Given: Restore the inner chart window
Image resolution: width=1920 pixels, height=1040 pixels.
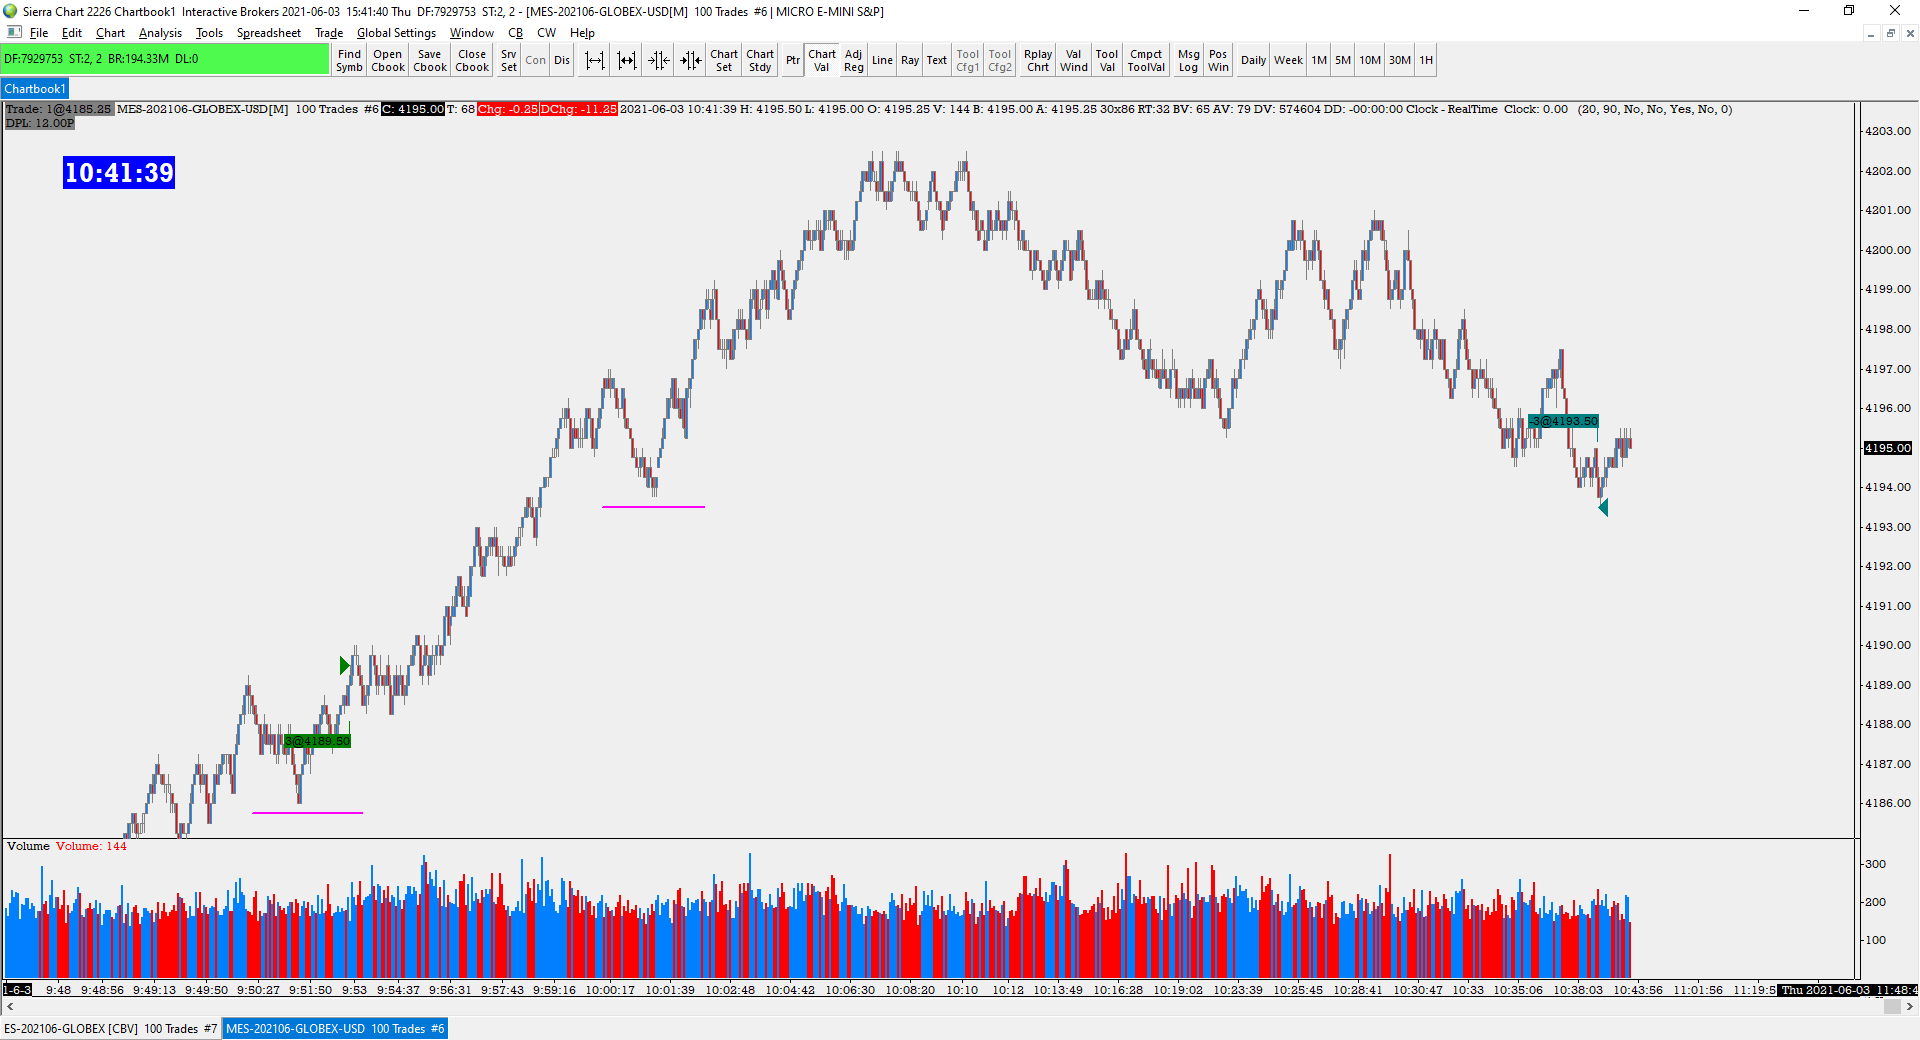Looking at the screenshot, I should coord(1890,33).
